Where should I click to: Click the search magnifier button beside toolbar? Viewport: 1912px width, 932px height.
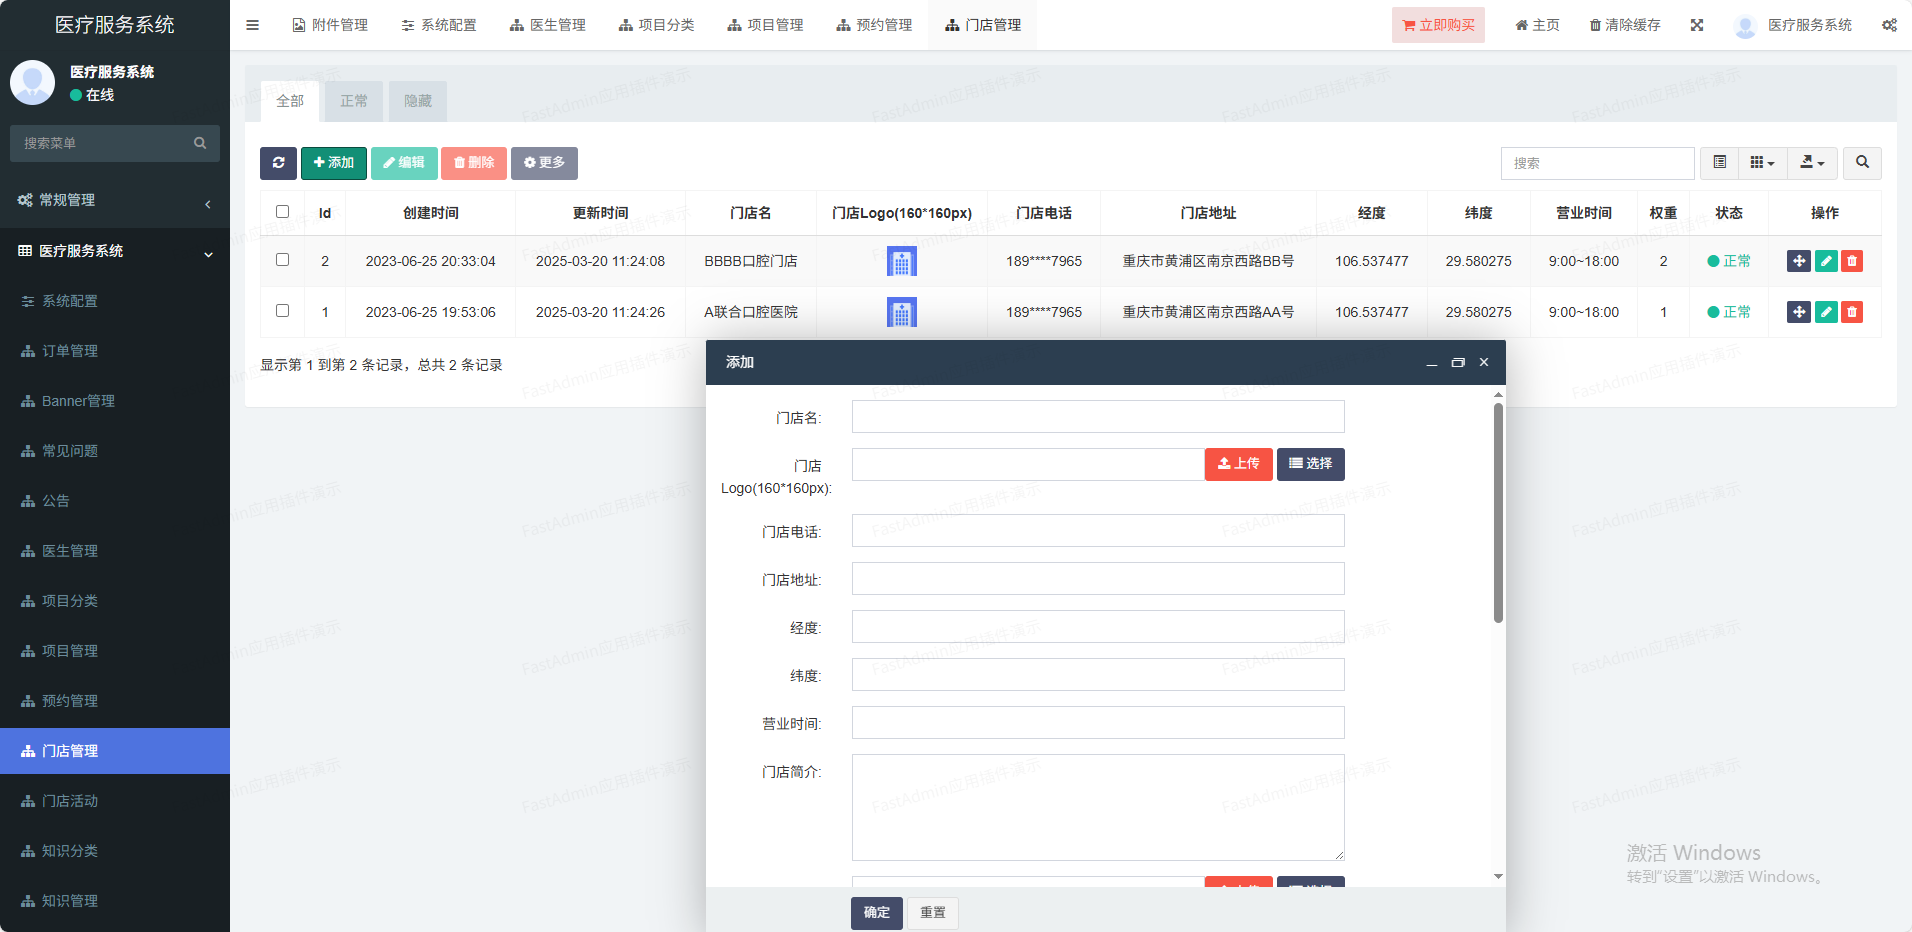(1862, 163)
